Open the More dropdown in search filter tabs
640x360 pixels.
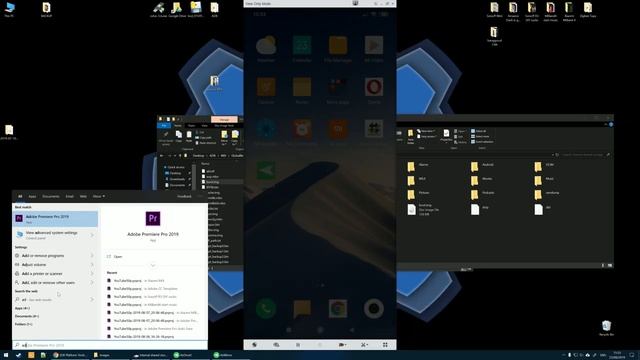[x=98, y=196]
